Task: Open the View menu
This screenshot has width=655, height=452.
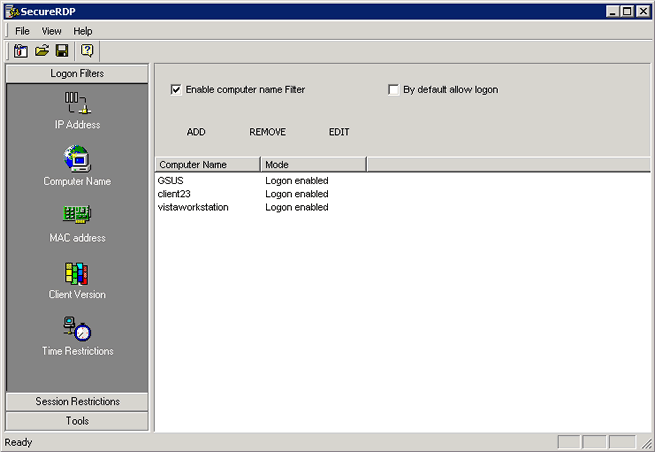Action: tap(51, 31)
